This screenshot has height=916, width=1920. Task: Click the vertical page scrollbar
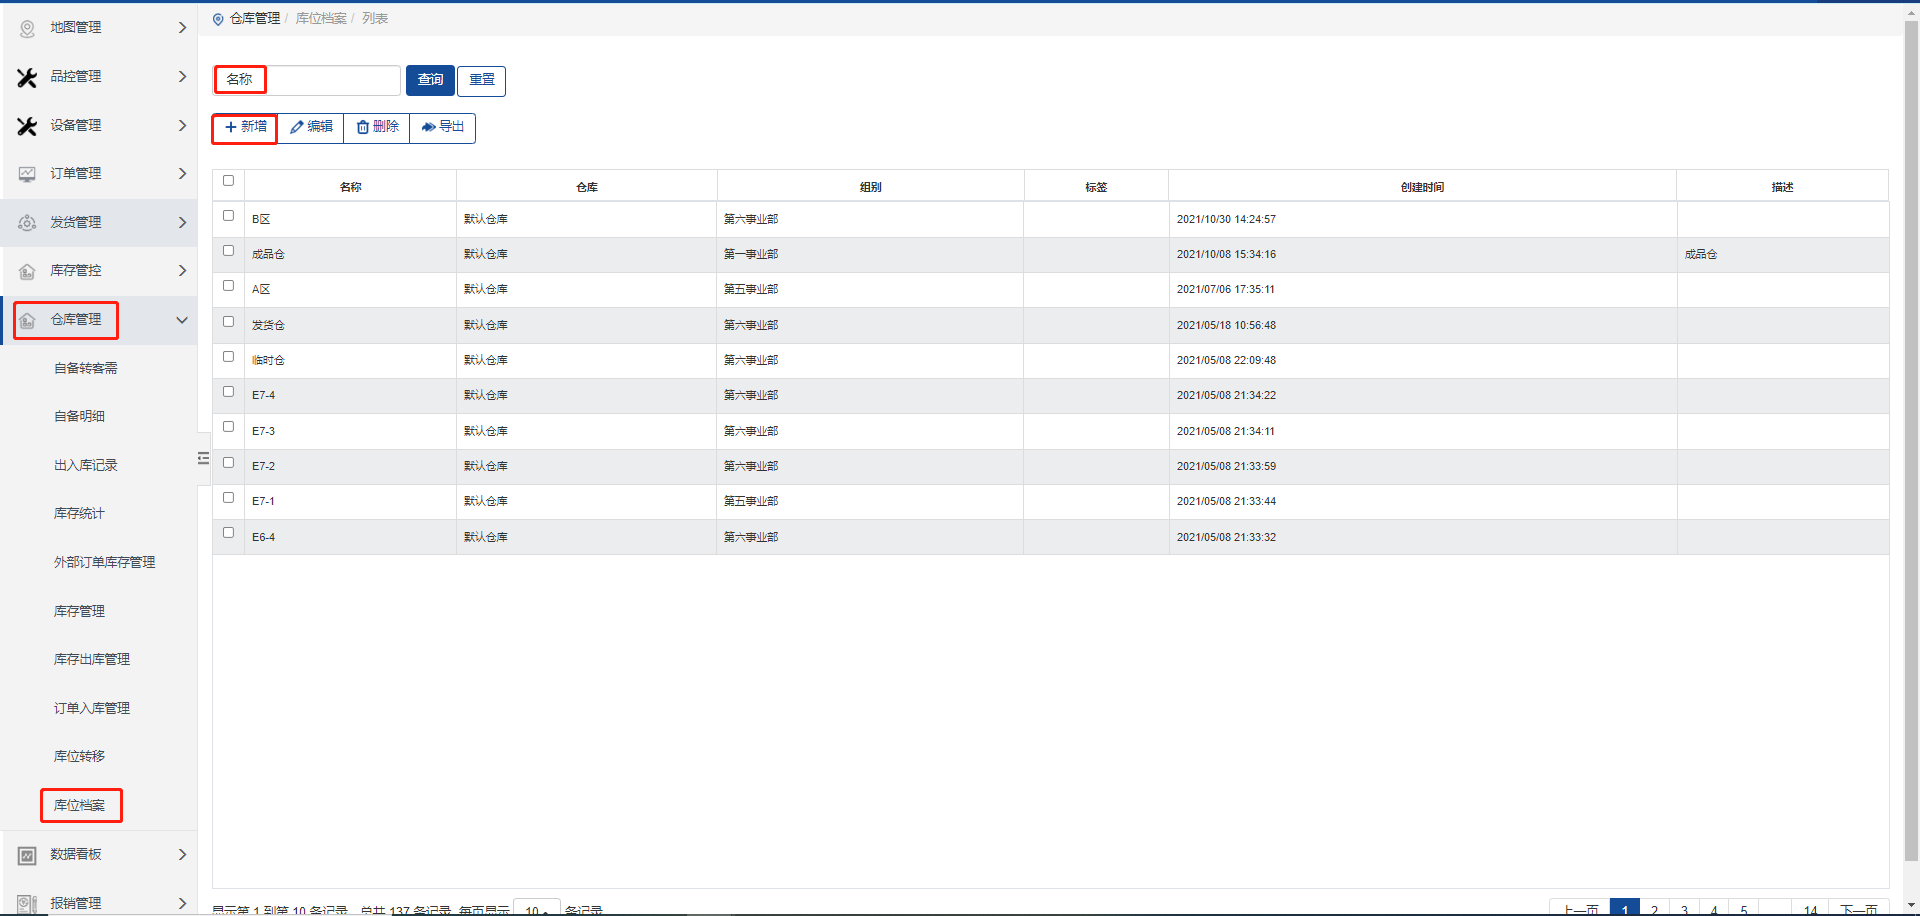coord(1911,440)
